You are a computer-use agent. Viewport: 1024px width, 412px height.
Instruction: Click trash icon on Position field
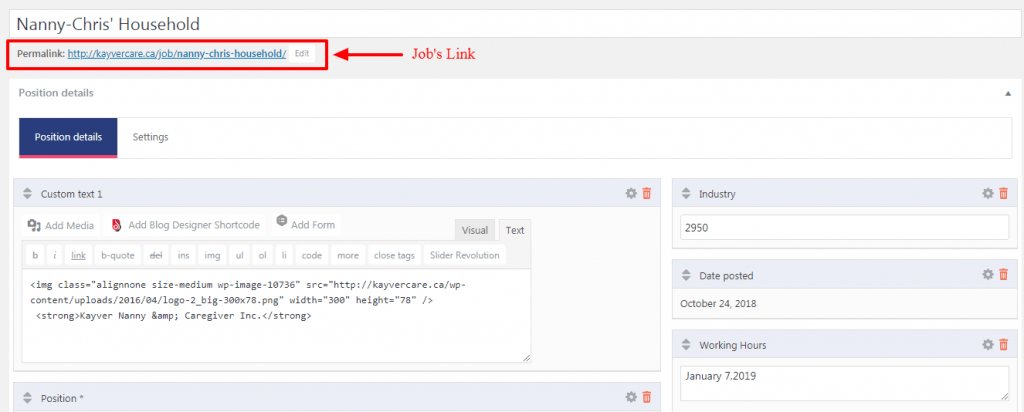[x=647, y=397]
